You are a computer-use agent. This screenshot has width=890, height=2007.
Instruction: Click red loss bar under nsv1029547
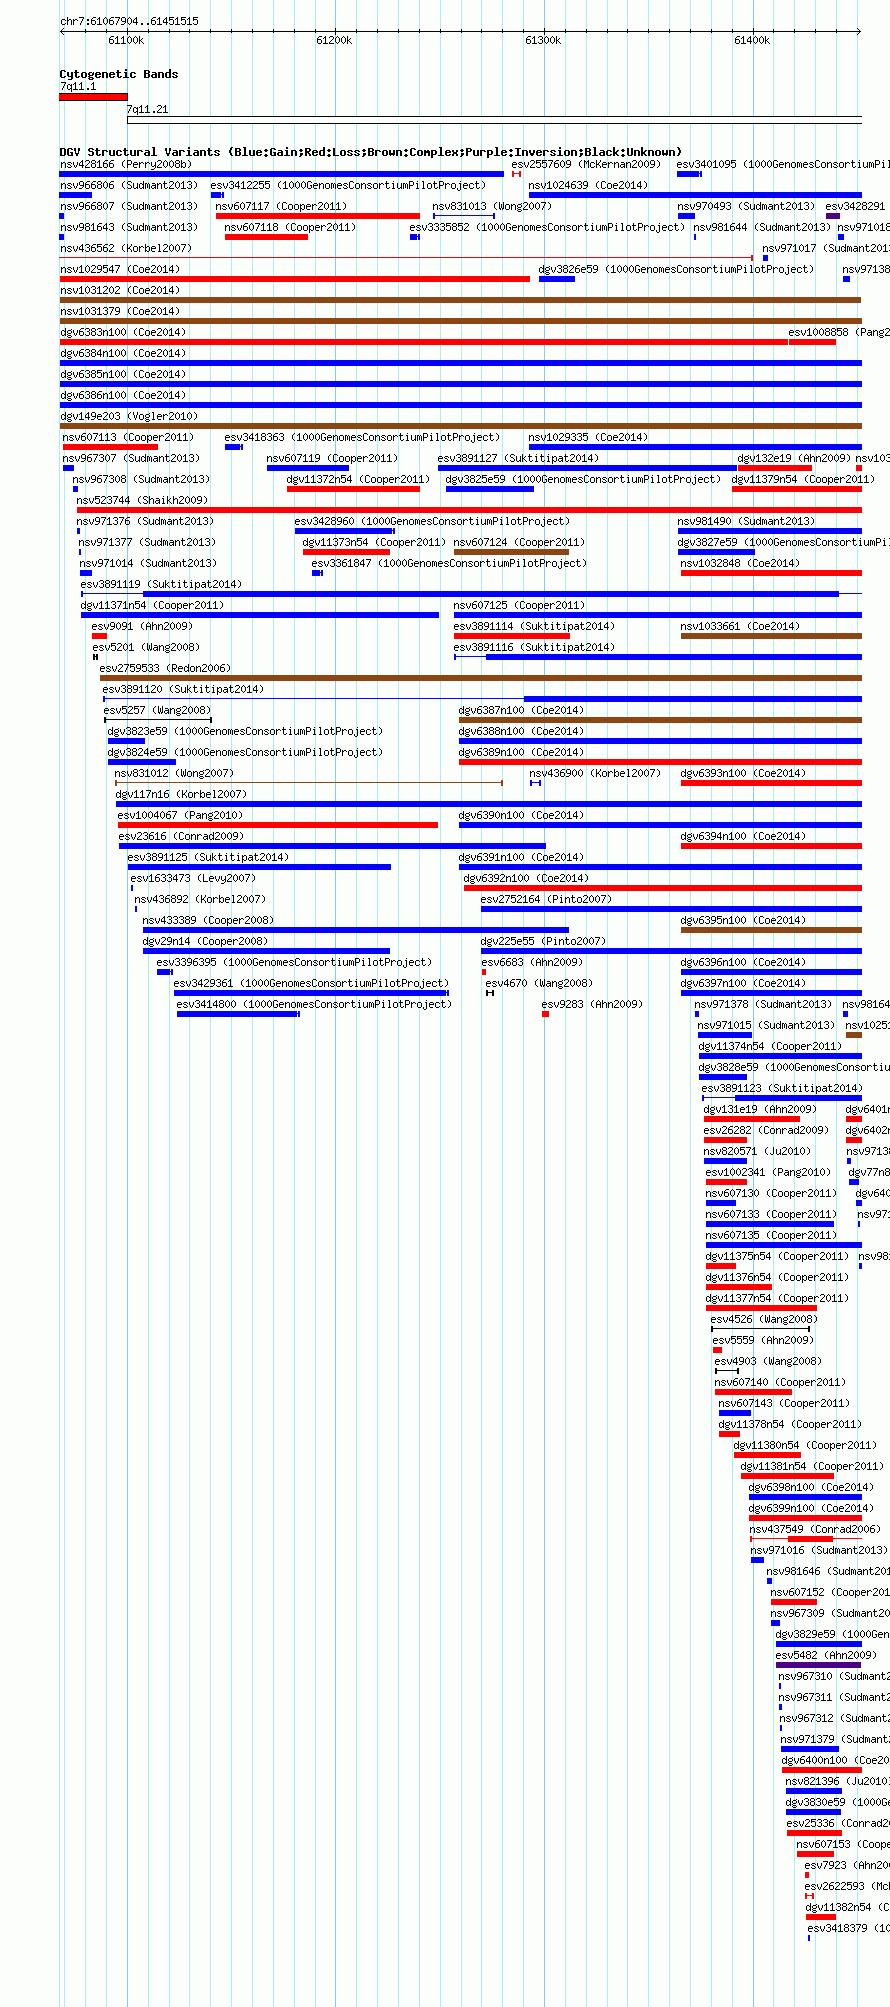tap(295, 279)
